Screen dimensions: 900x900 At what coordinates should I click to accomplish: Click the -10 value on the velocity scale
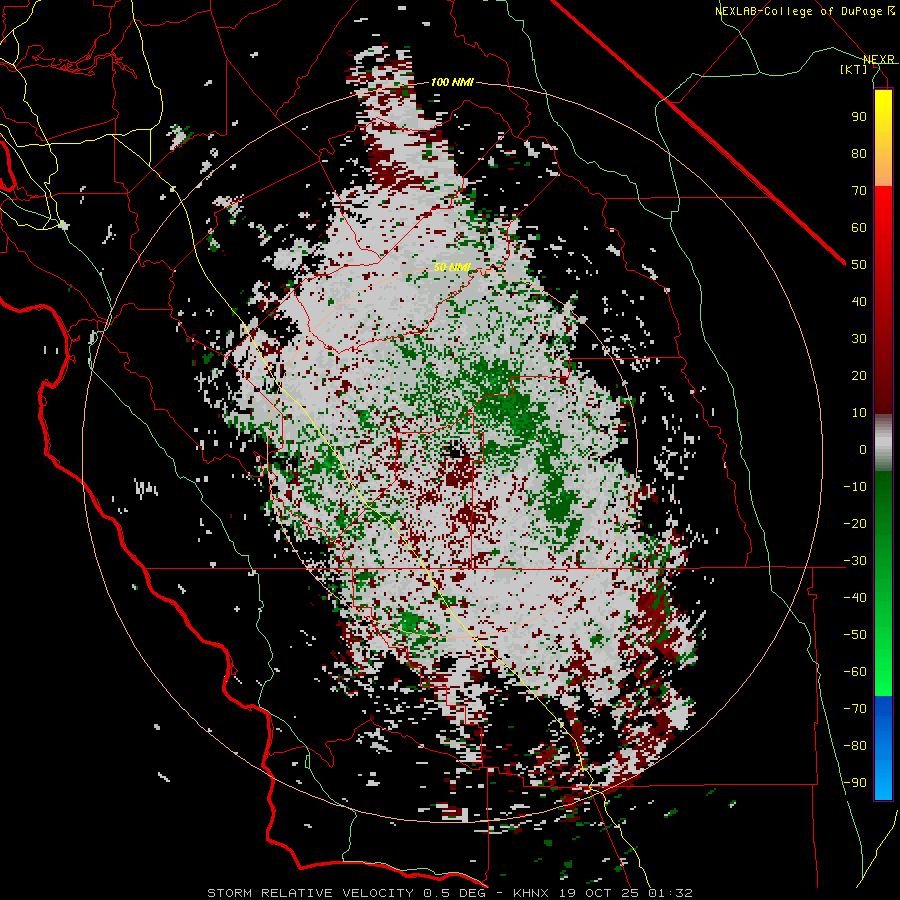(x=855, y=487)
